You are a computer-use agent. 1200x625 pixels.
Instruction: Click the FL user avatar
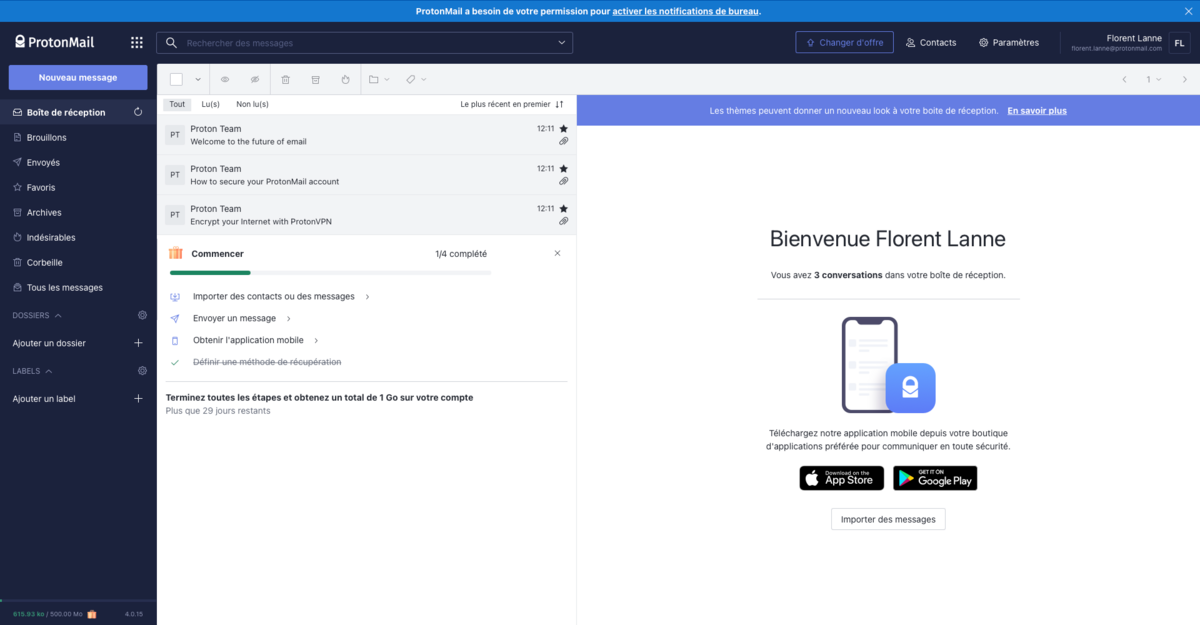[1179, 43]
